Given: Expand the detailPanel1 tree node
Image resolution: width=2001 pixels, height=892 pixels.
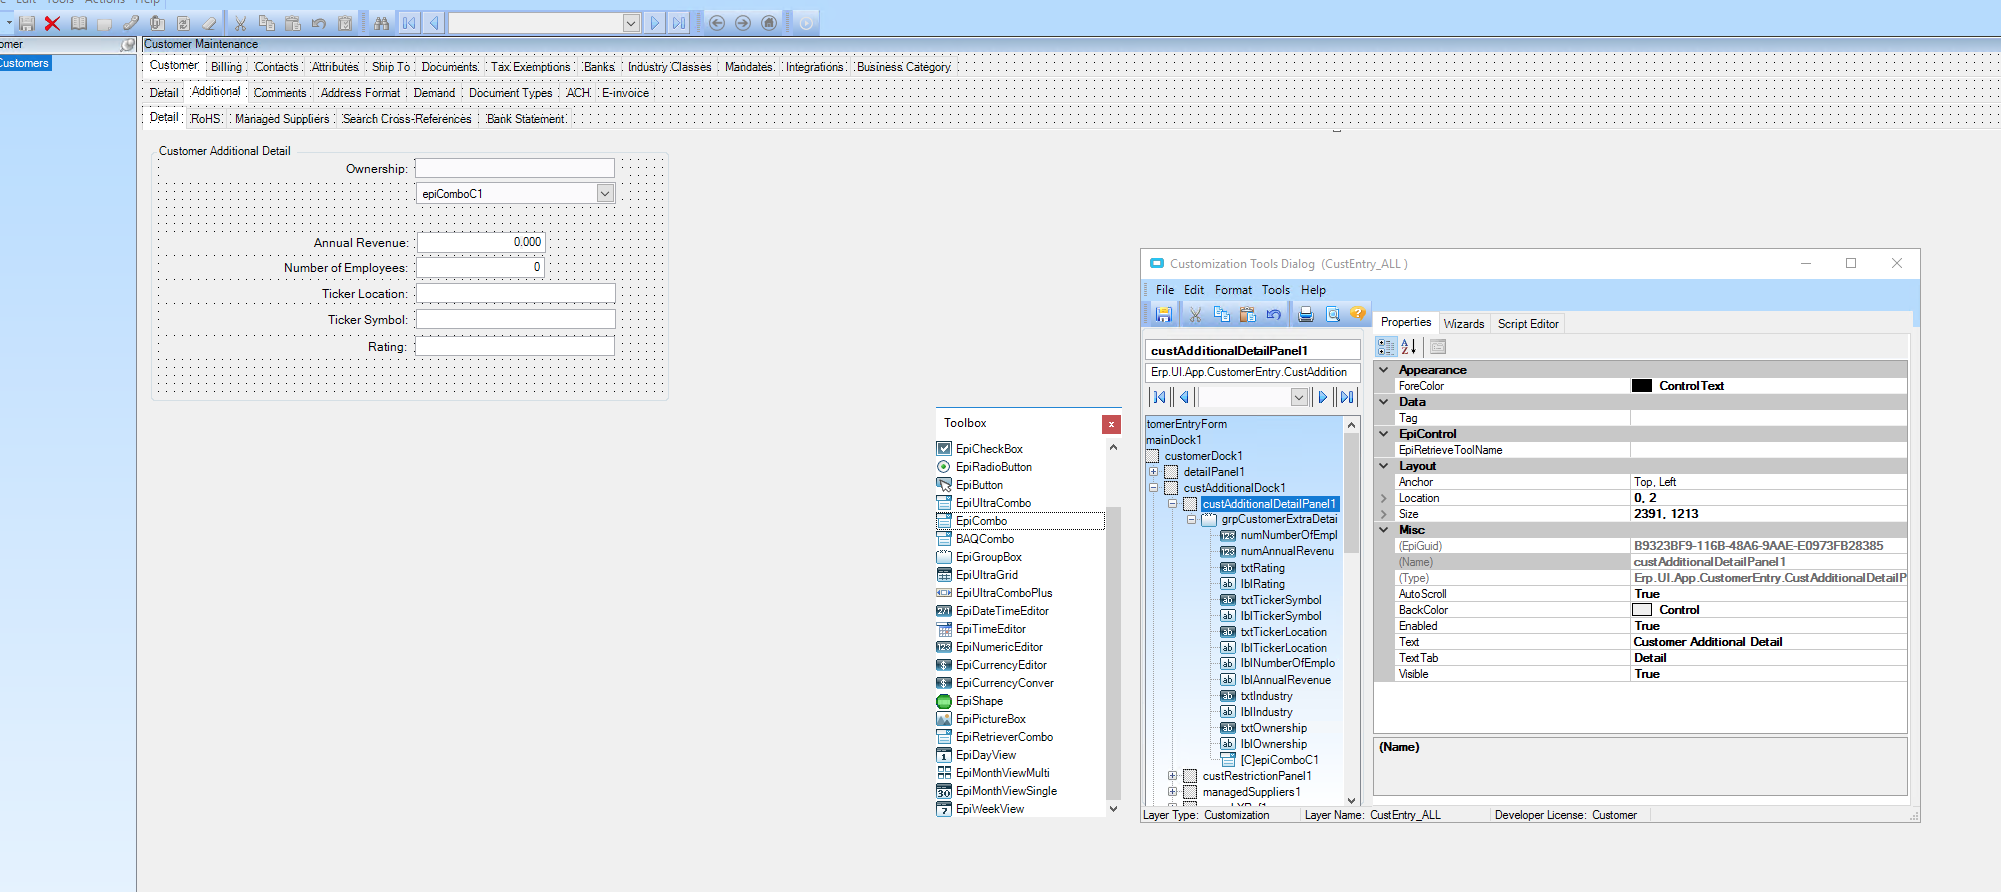Looking at the screenshot, I should (1153, 472).
